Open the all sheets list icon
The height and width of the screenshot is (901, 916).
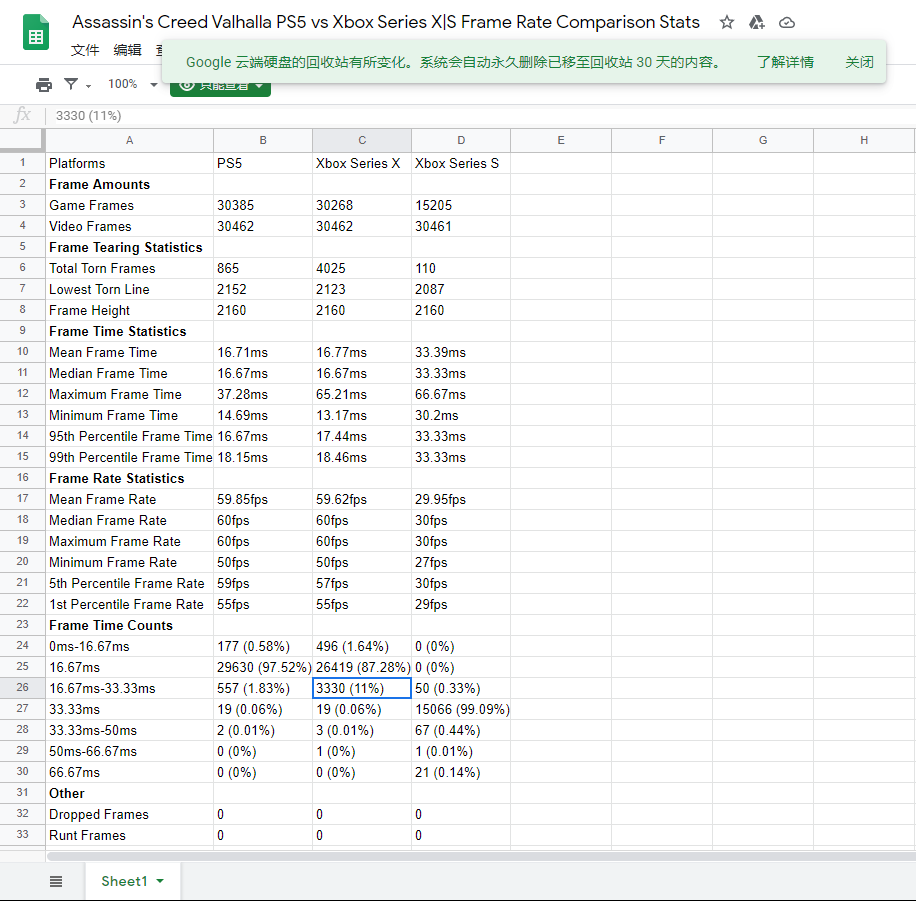(x=55, y=881)
